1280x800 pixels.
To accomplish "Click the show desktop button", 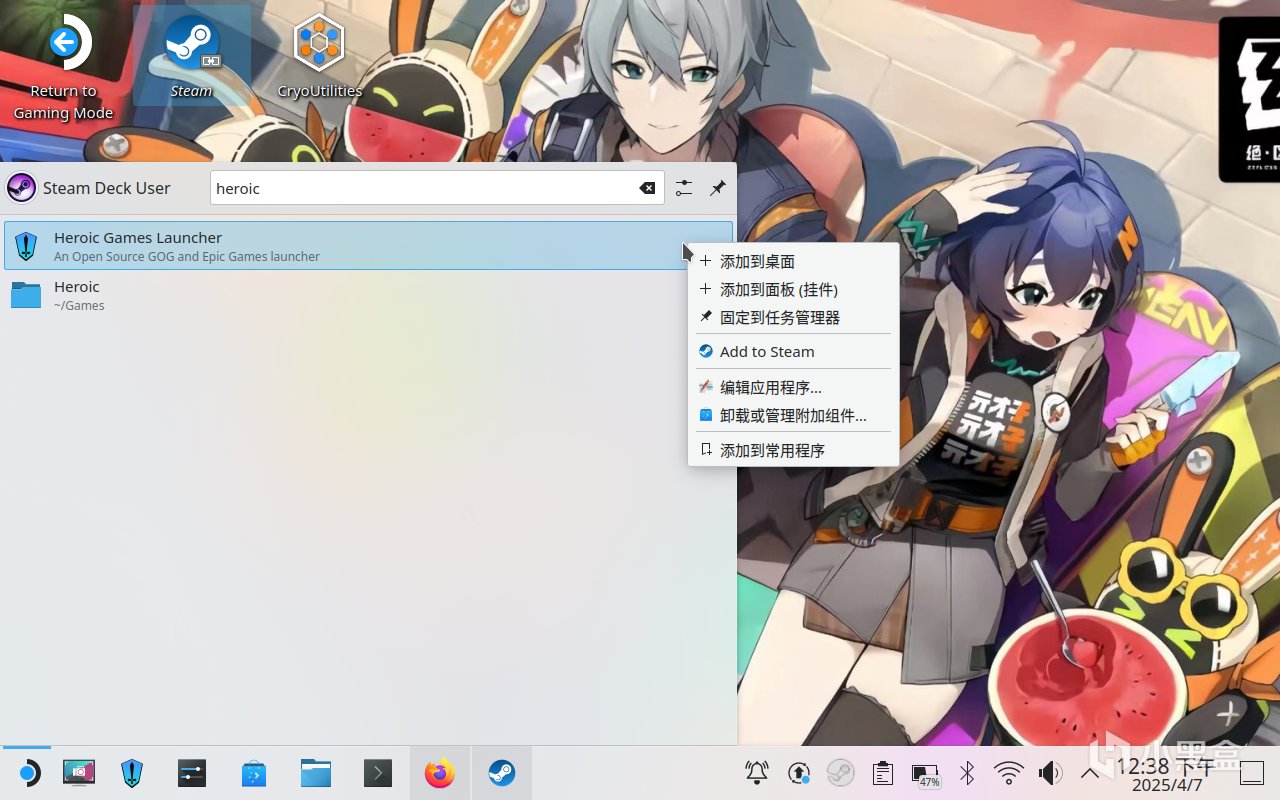I will pos(1253,773).
